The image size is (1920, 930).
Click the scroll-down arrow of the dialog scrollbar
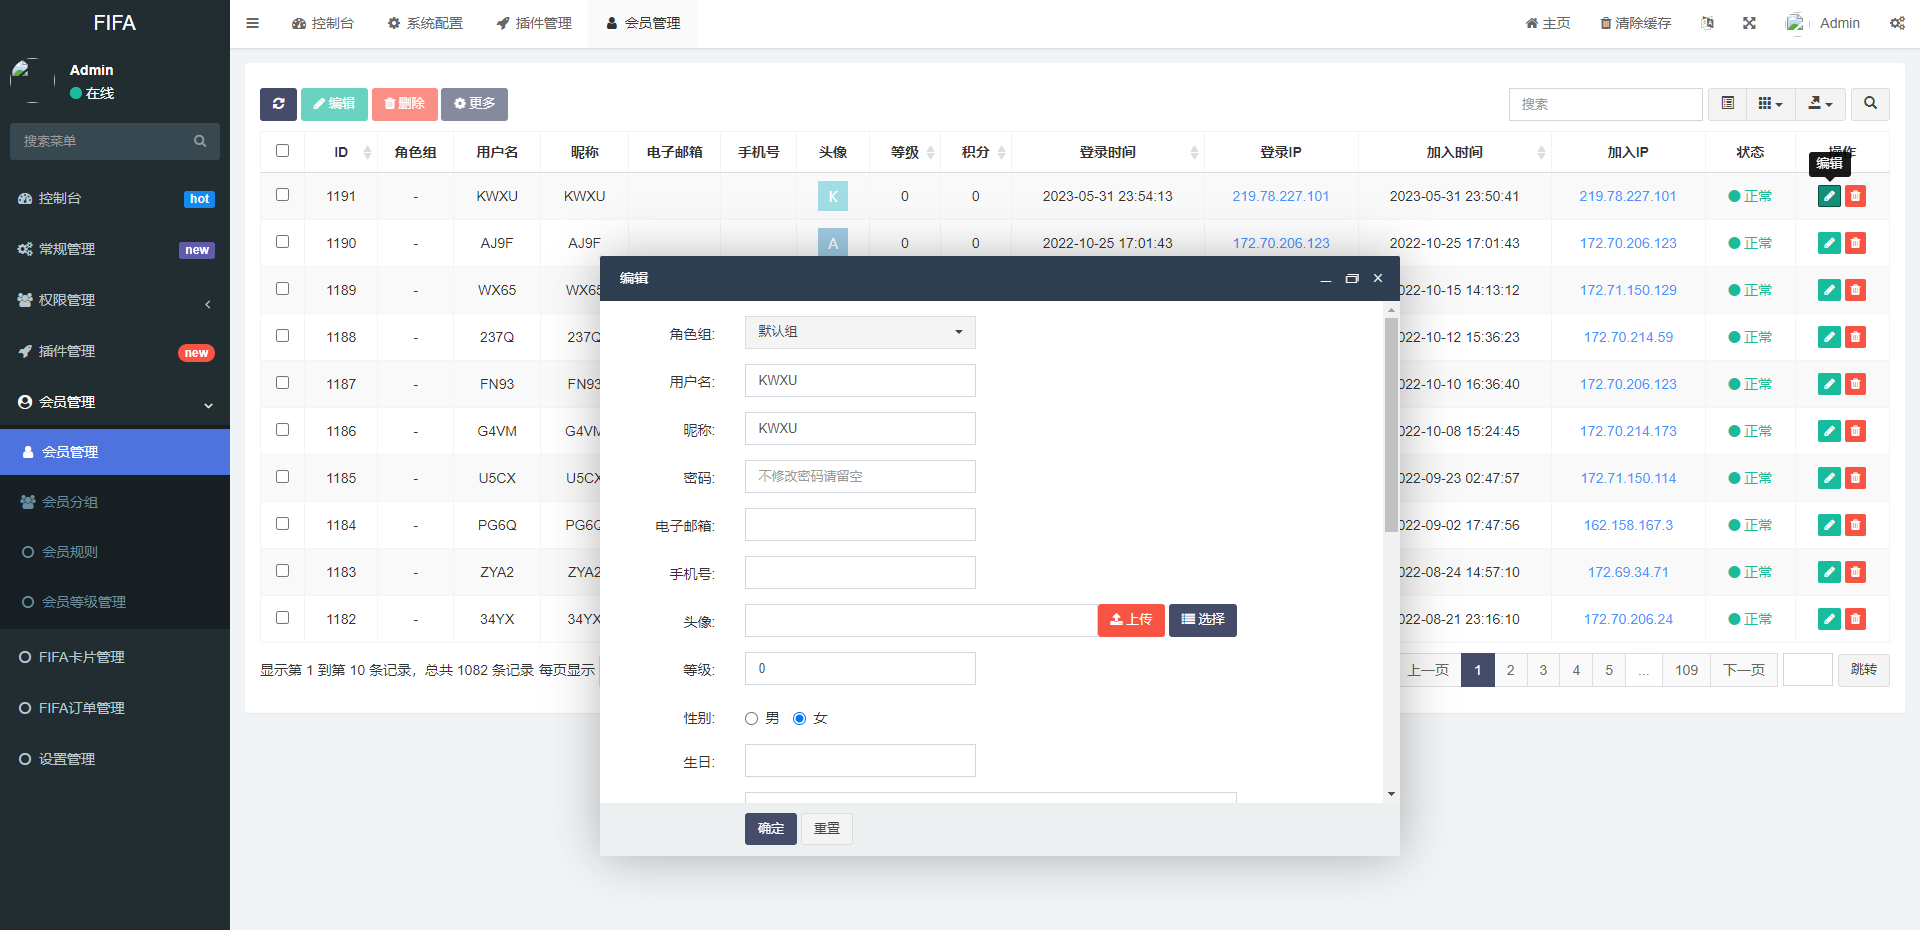(1391, 794)
